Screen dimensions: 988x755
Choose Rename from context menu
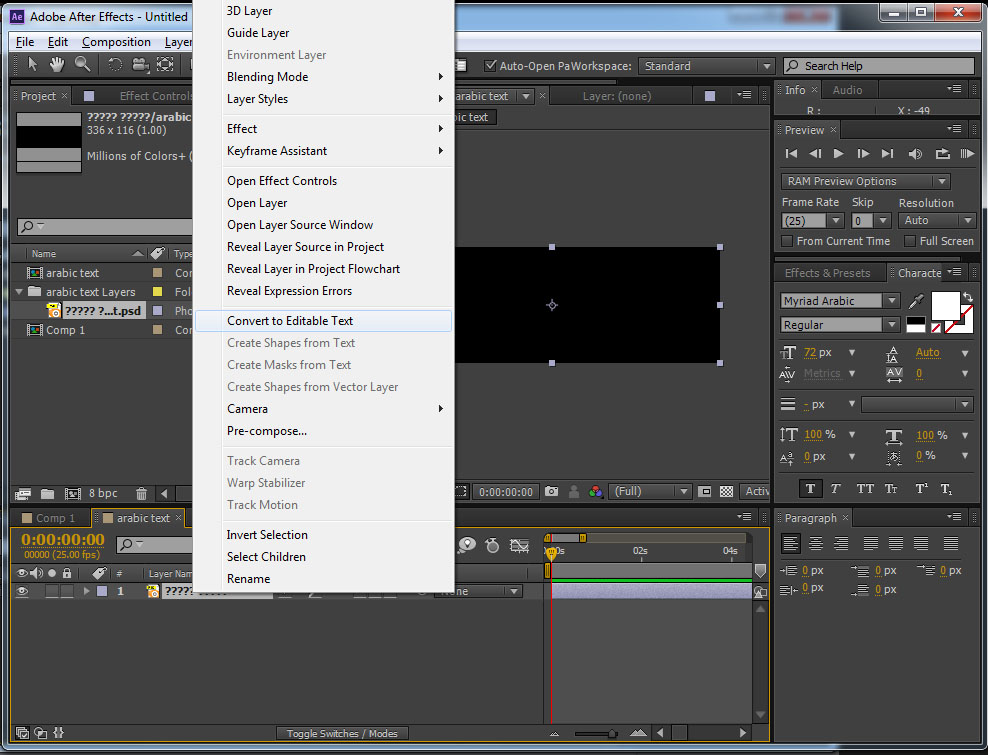tap(323, 579)
